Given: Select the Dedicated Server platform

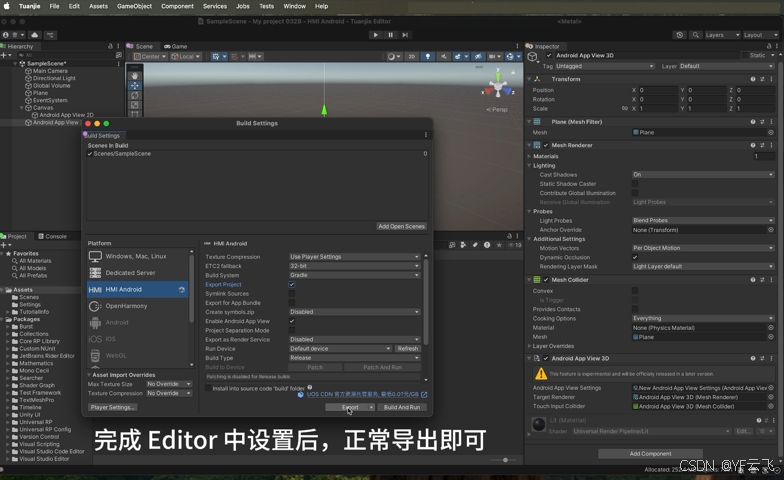Looking at the screenshot, I should (x=138, y=272).
